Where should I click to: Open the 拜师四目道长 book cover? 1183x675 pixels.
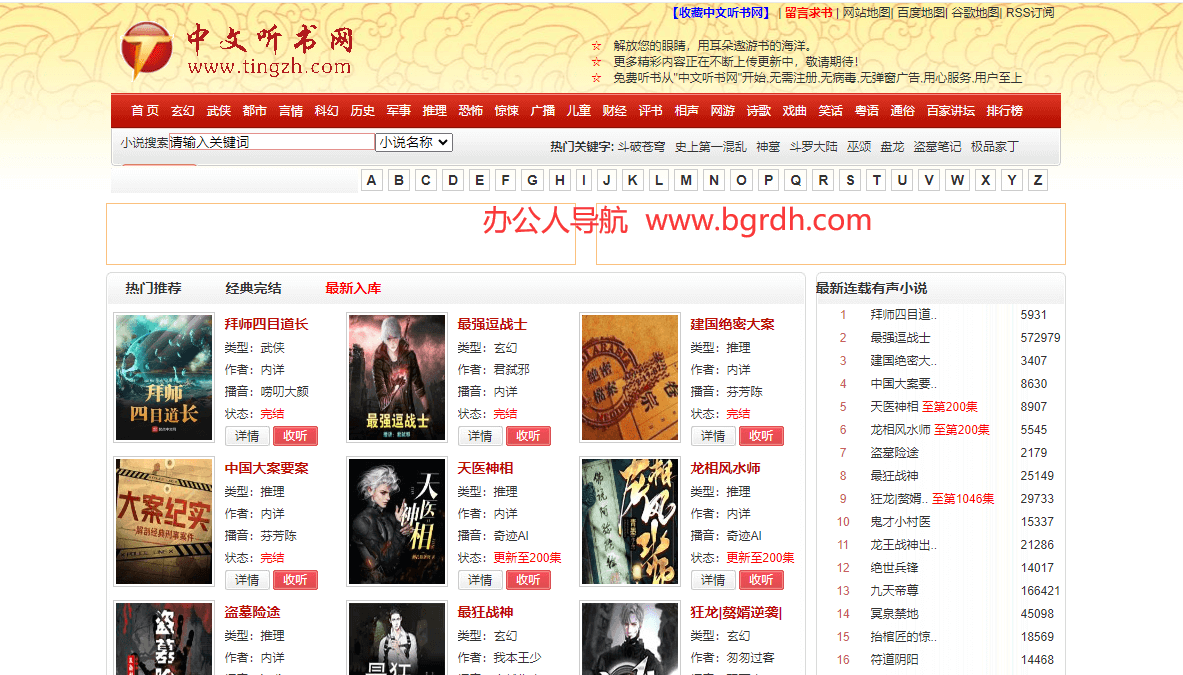click(x=164, y=377)
